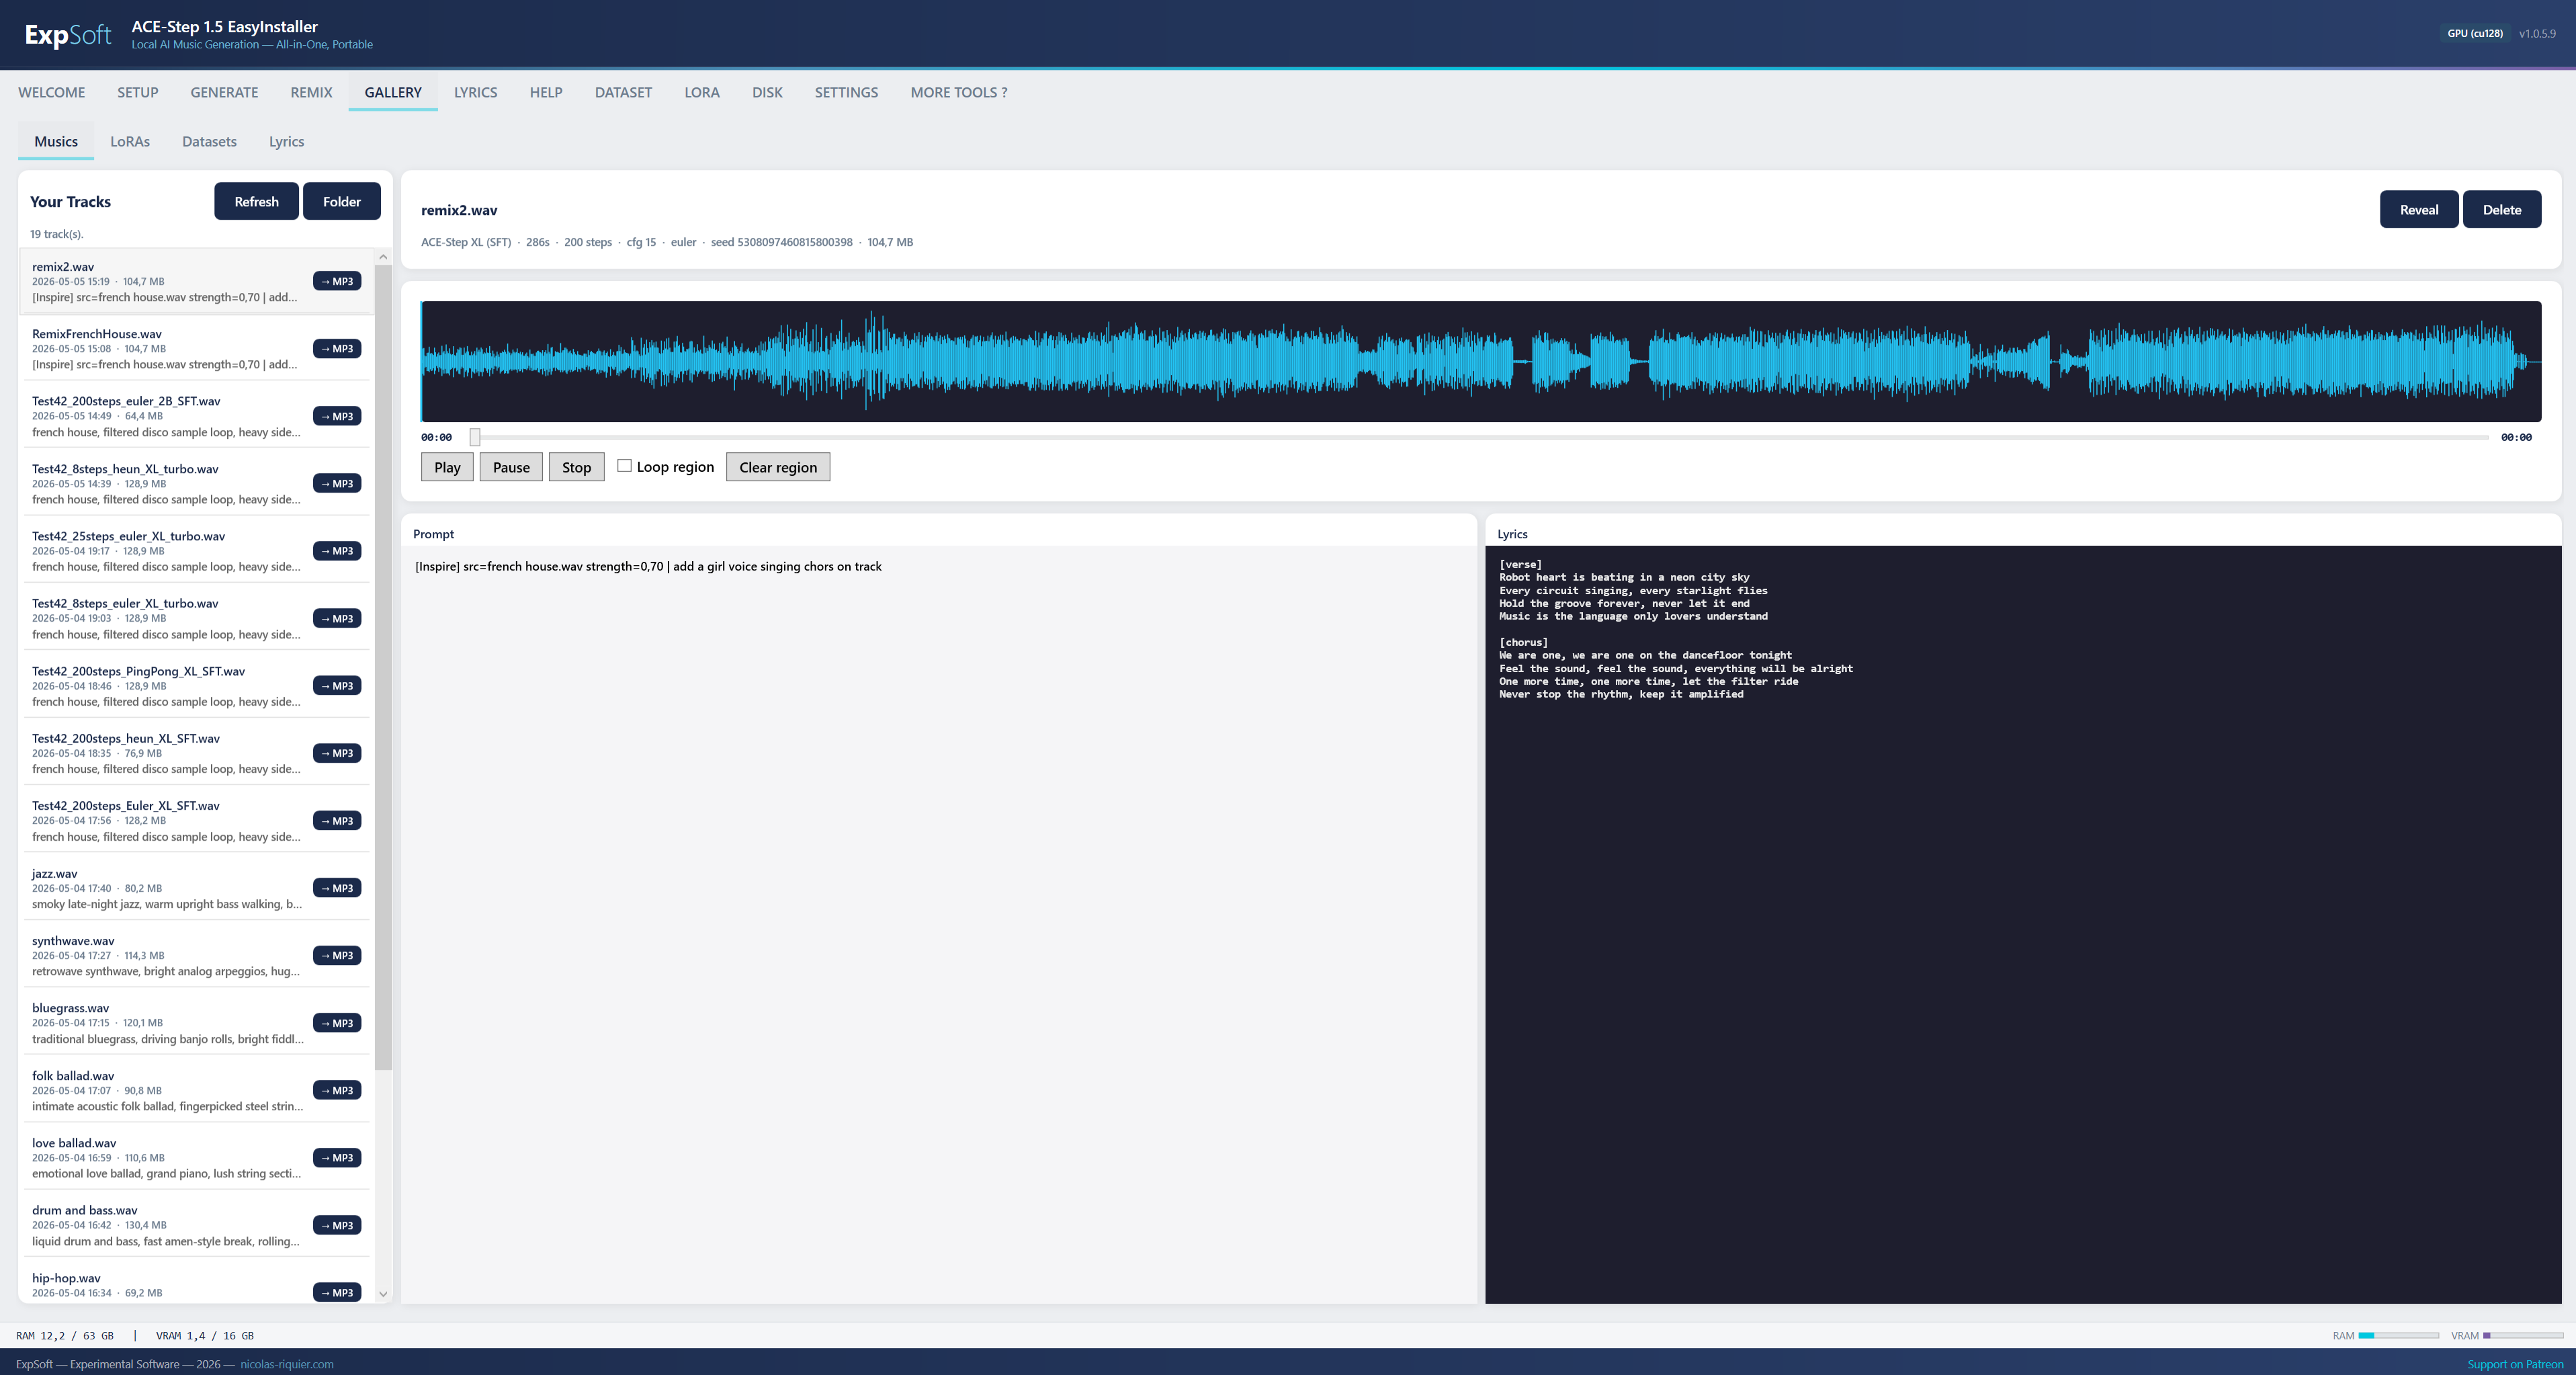Image resolution: width=2576 pixels, height=1375 pixels.
Task: Click the prompt text field
Action: pyautogui.click(x=939, y=924)
